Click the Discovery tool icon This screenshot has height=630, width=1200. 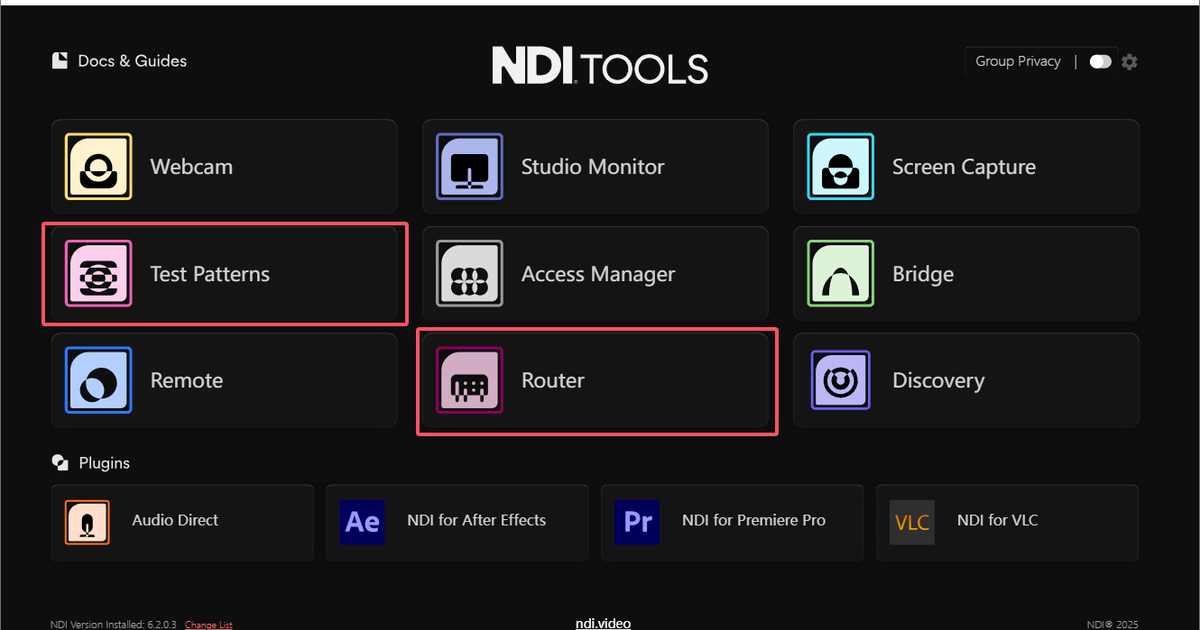[840, 380]
